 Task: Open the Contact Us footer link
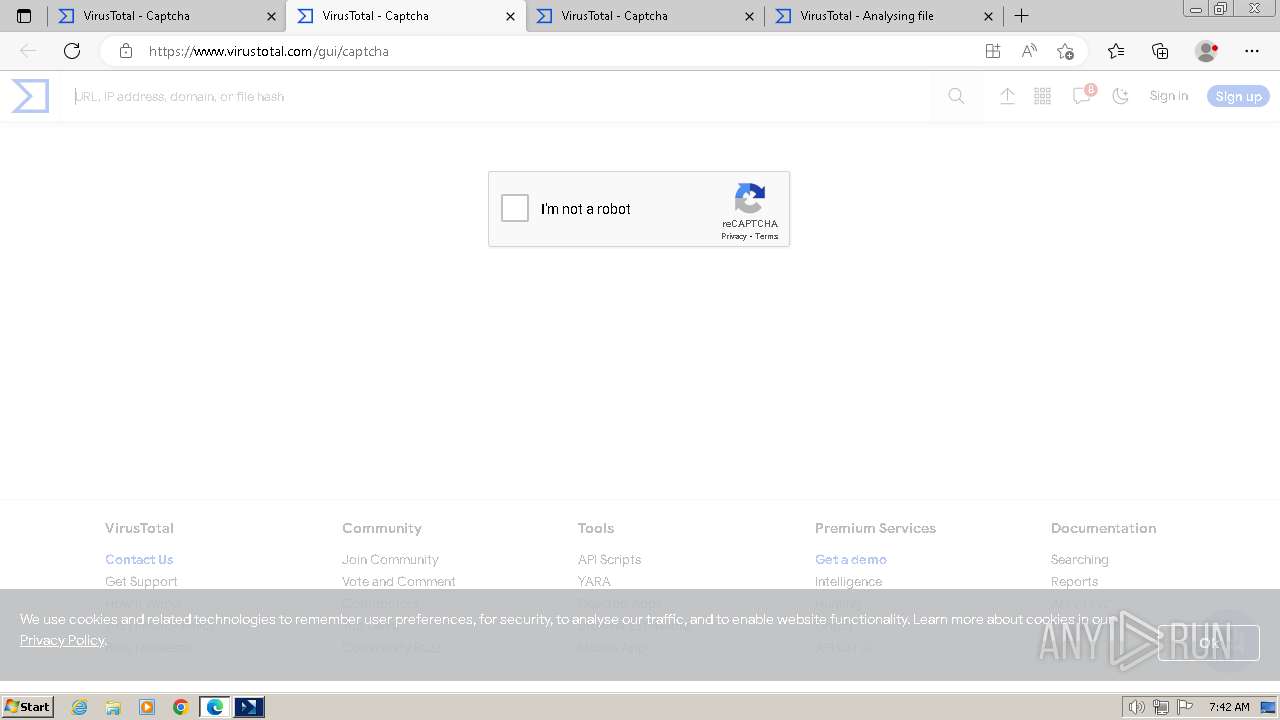point(139,560)
